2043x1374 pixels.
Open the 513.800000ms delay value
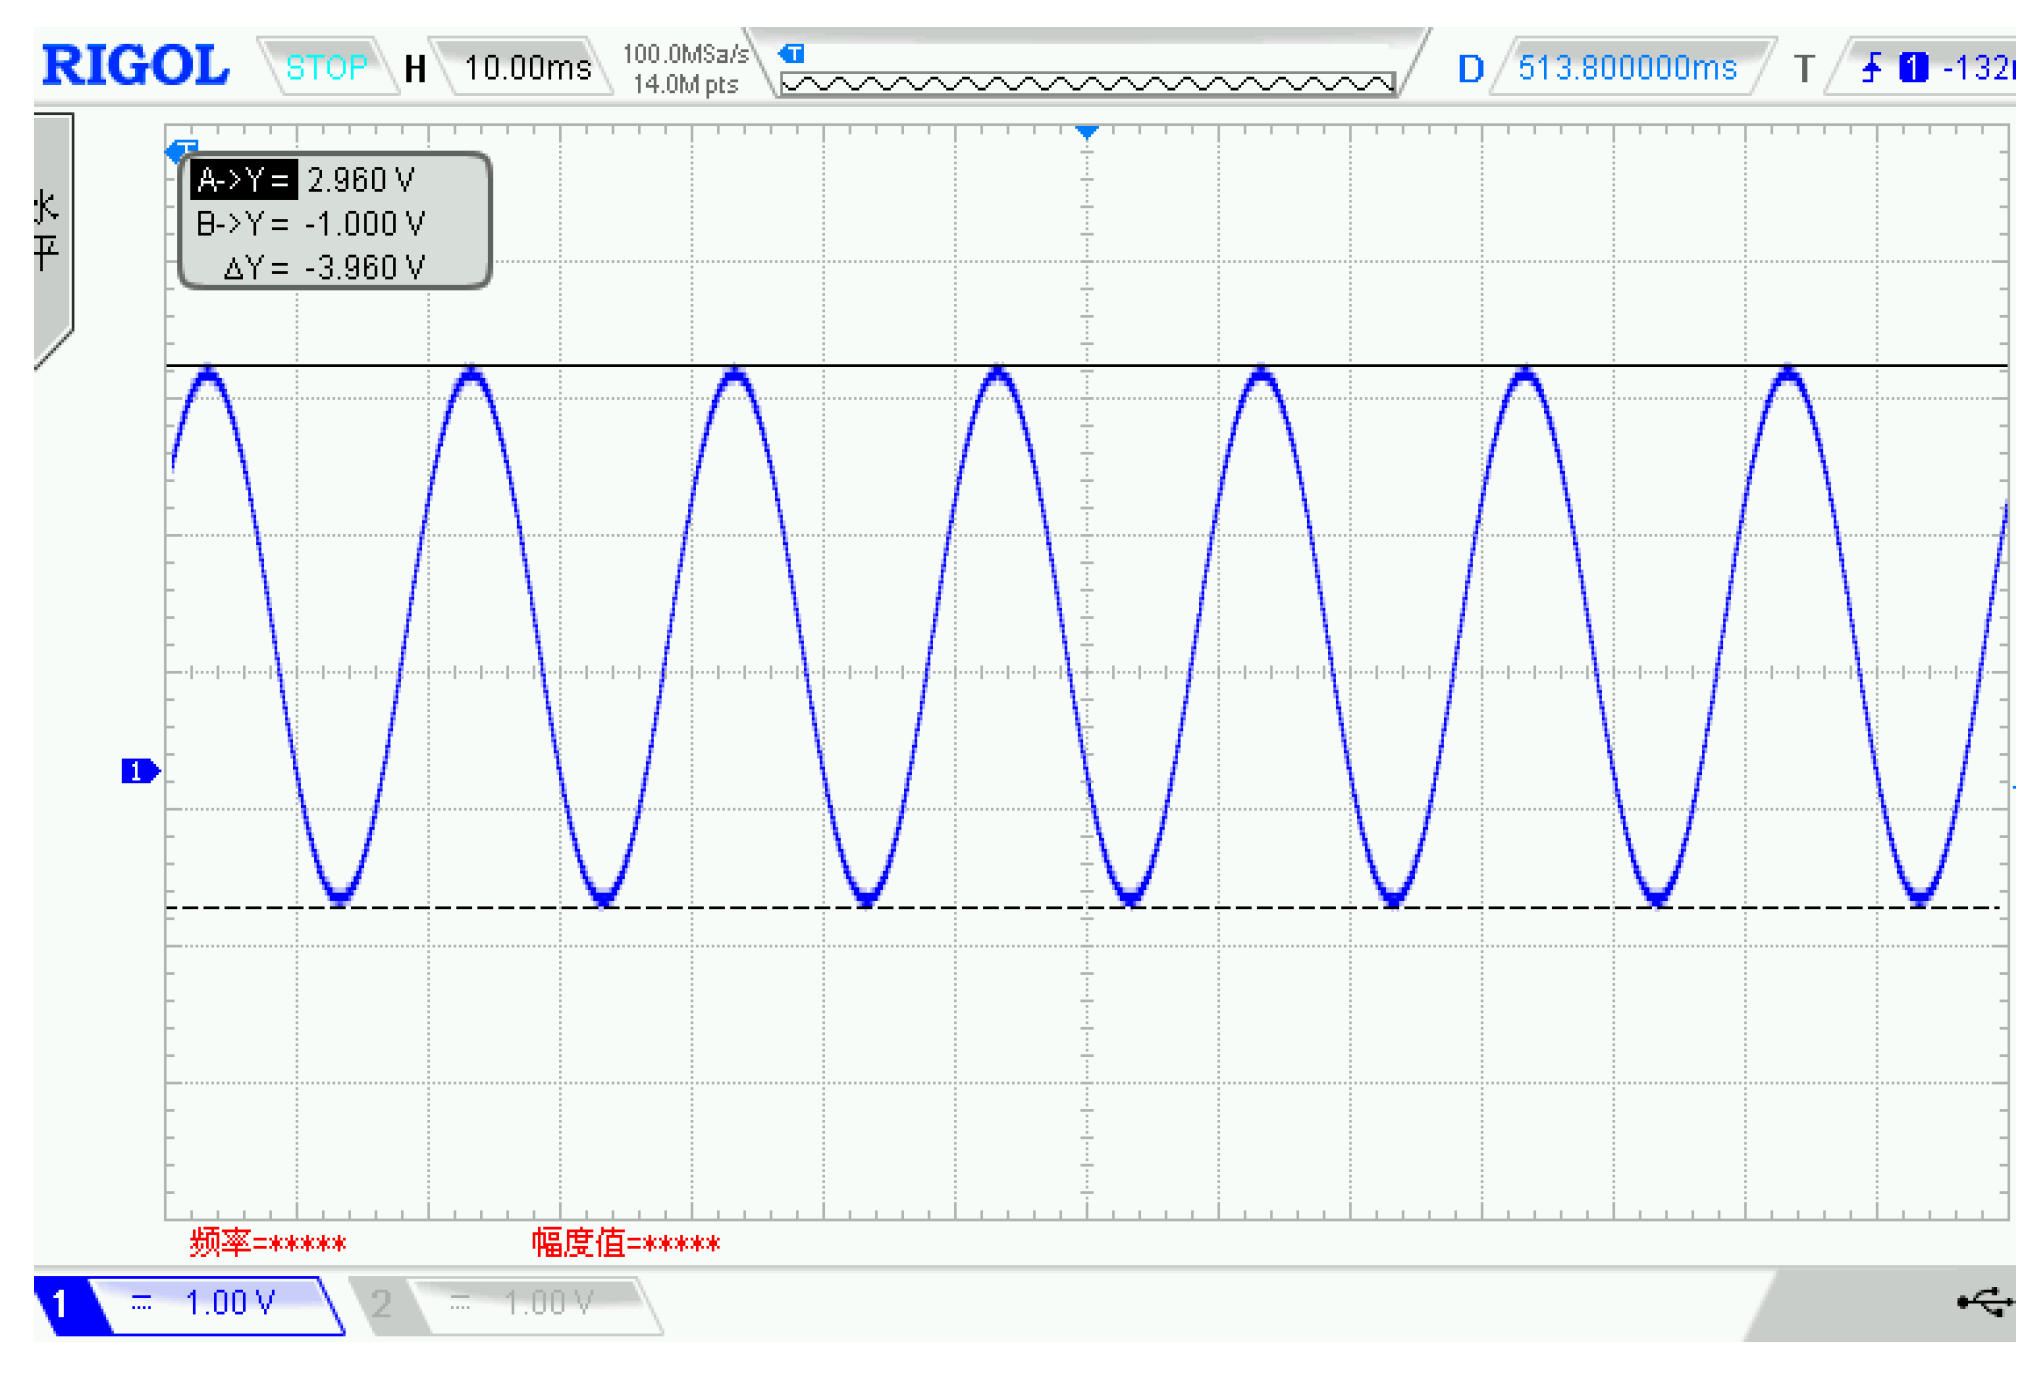tap(1626, 68)
